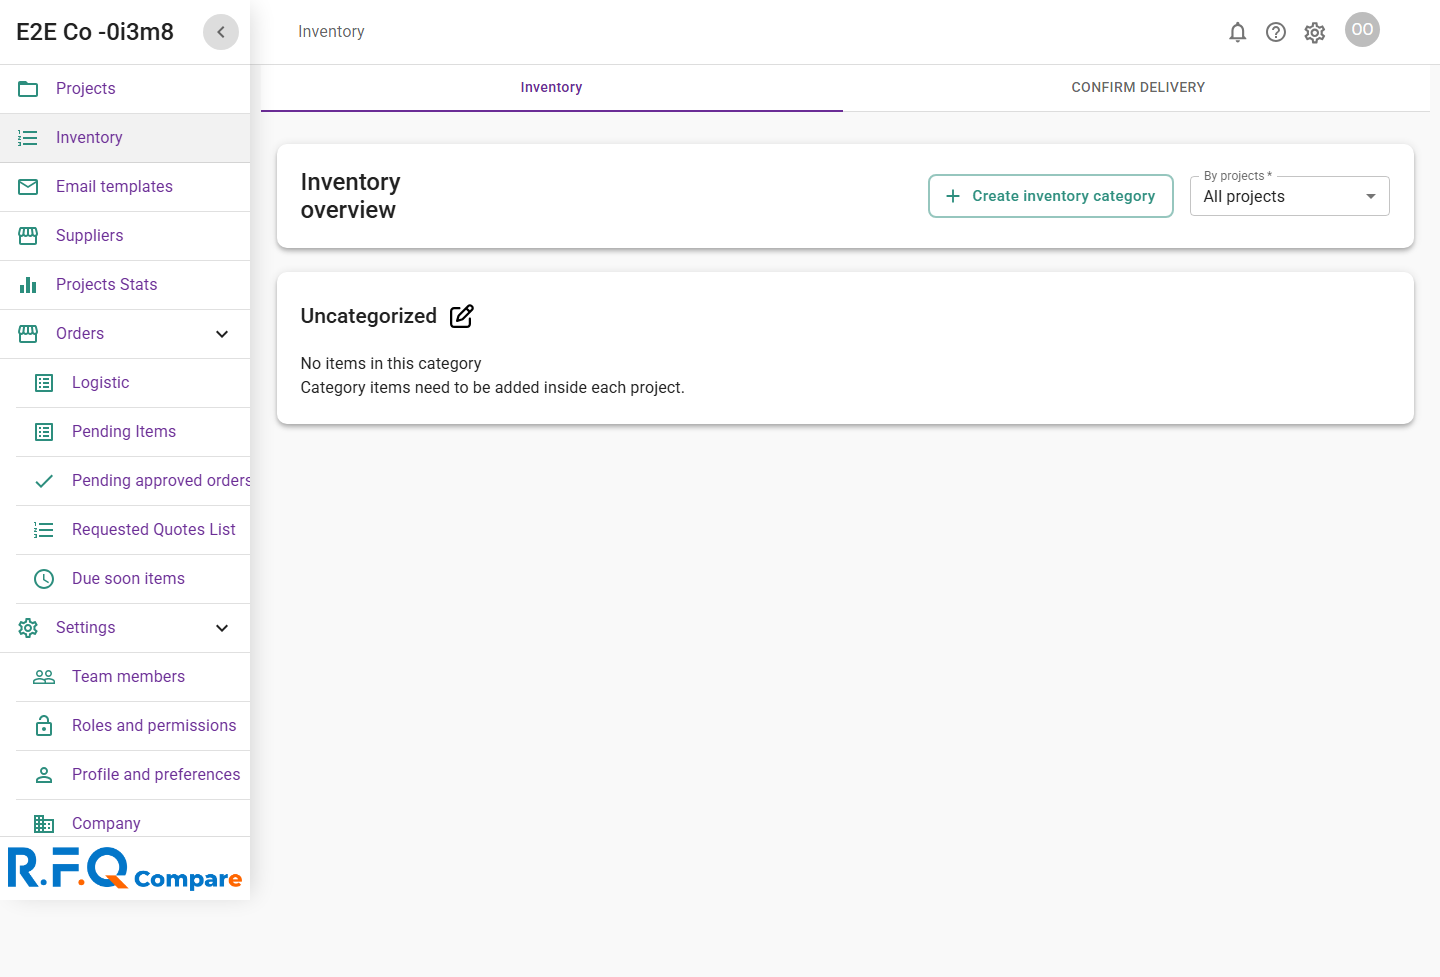Click the Projects folder icon
Screen dimensions: 1440x977
(28, 89)
